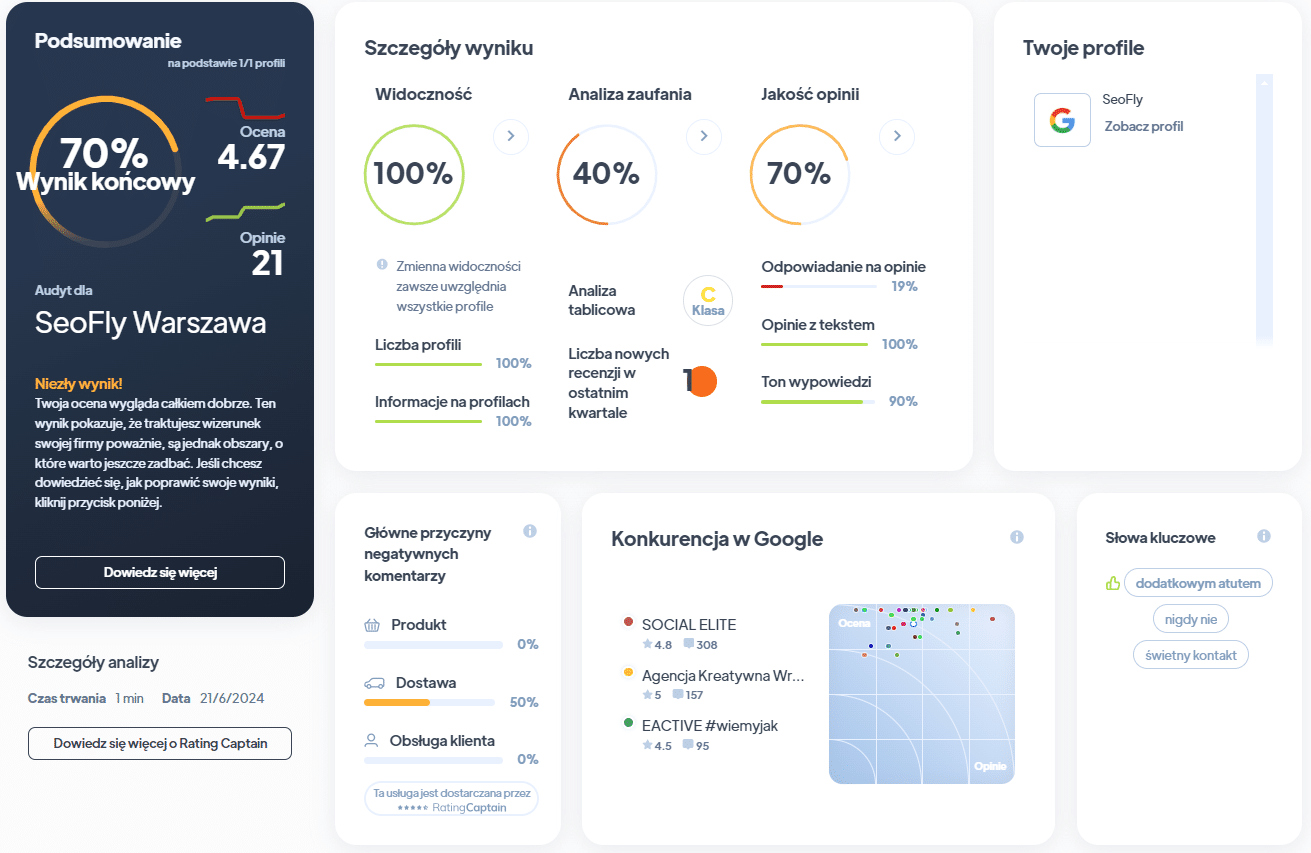Click the C Klasa badge icon
1311x853 pixels.
[708, 301]
